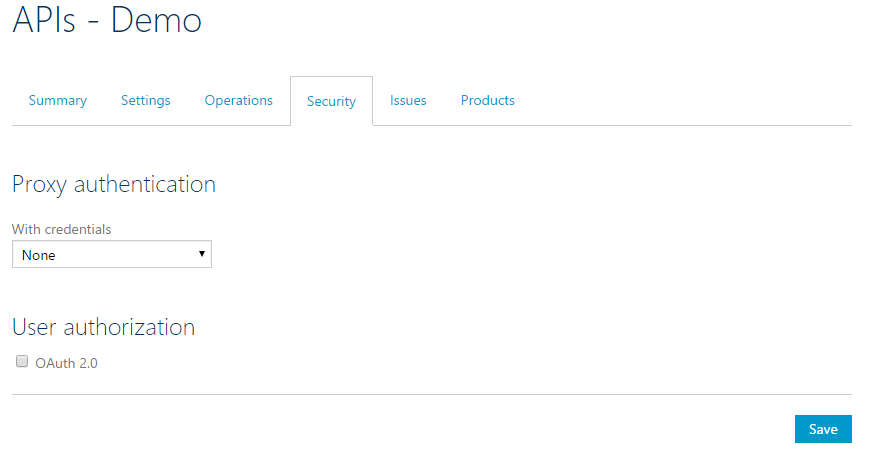The image size is (874, 459).
Task: Go to the Operations tab
Action: pyautogui.click(x=239, y=100)
